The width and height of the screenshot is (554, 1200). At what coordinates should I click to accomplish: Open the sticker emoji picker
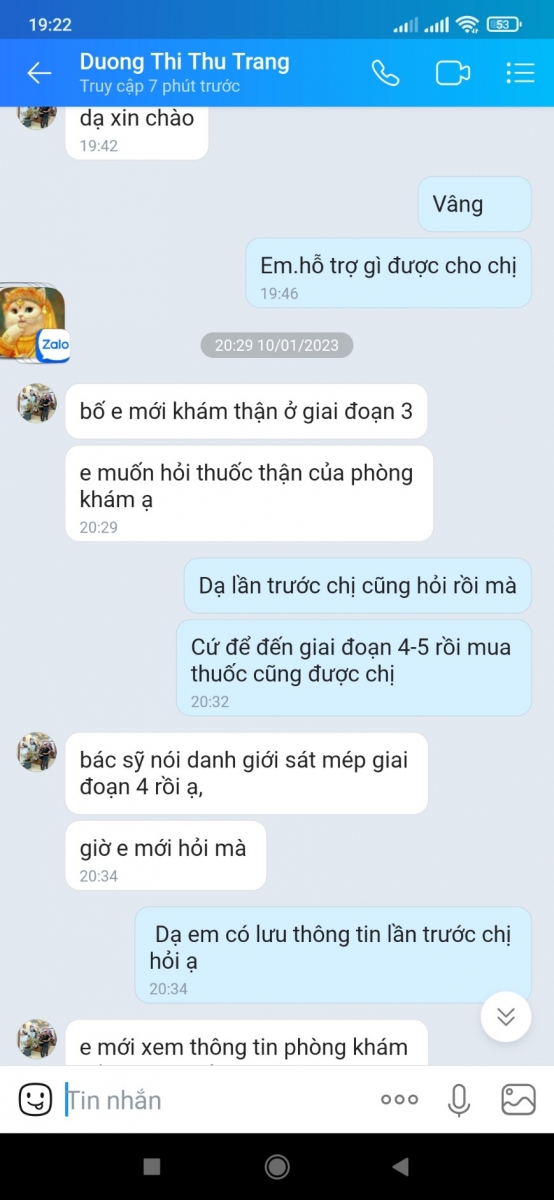tap(35, 1100)
